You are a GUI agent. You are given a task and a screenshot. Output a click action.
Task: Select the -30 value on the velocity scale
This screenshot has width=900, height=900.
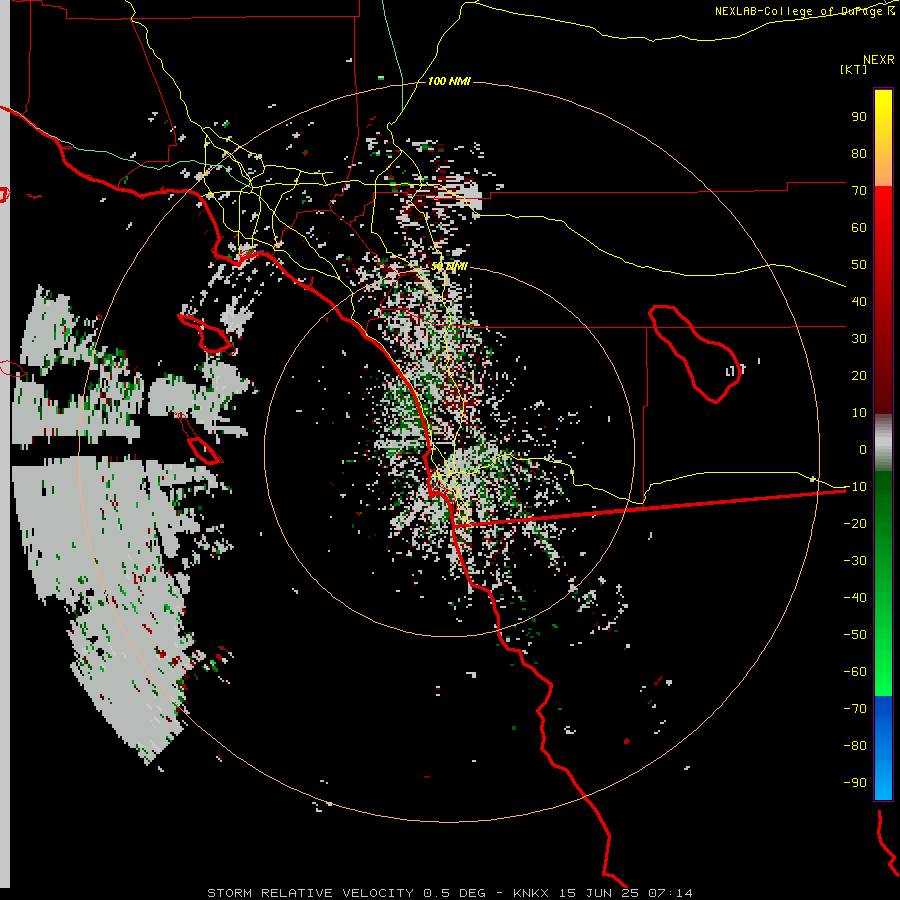click(x=855, y=561)
